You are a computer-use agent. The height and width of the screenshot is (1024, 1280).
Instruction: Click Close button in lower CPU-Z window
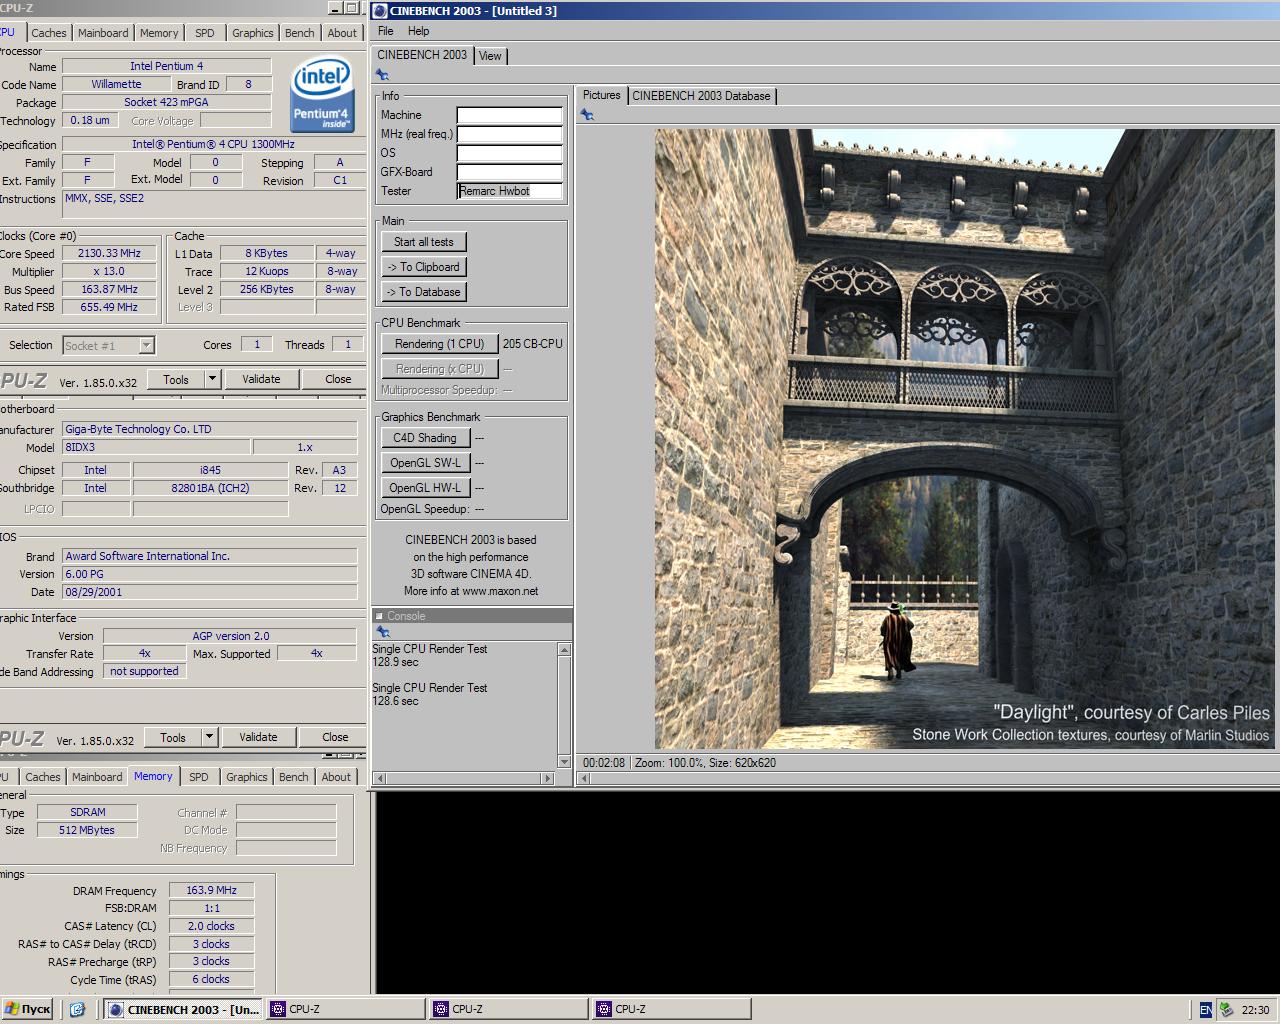335,737
